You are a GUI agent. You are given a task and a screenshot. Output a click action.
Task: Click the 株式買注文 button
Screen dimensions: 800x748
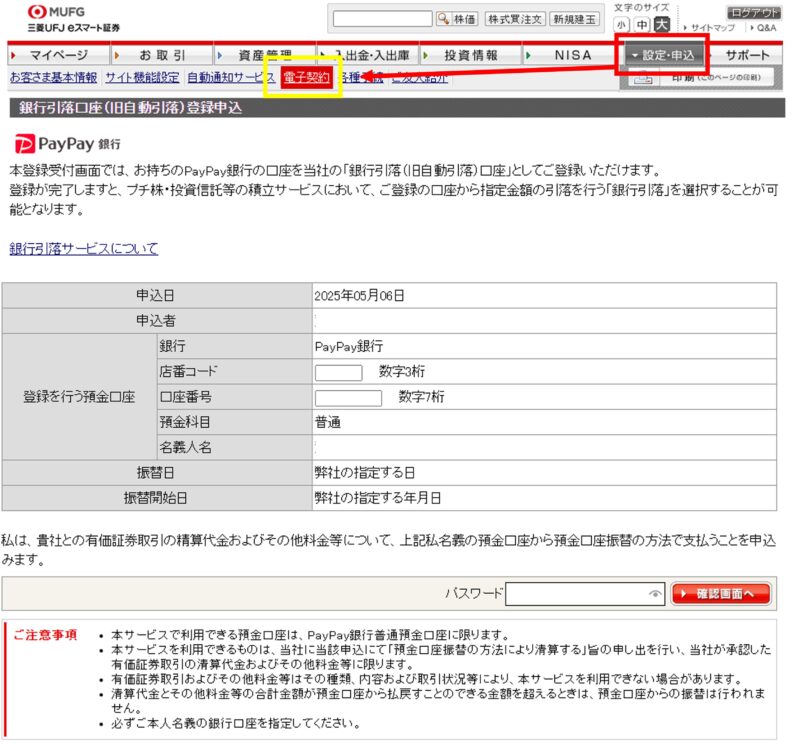514,19
